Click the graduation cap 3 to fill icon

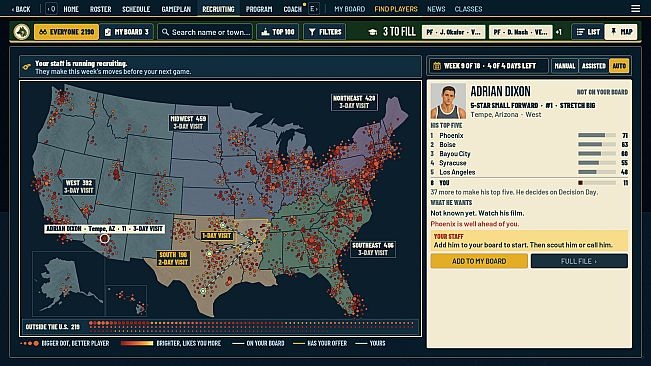pos(372,32)
